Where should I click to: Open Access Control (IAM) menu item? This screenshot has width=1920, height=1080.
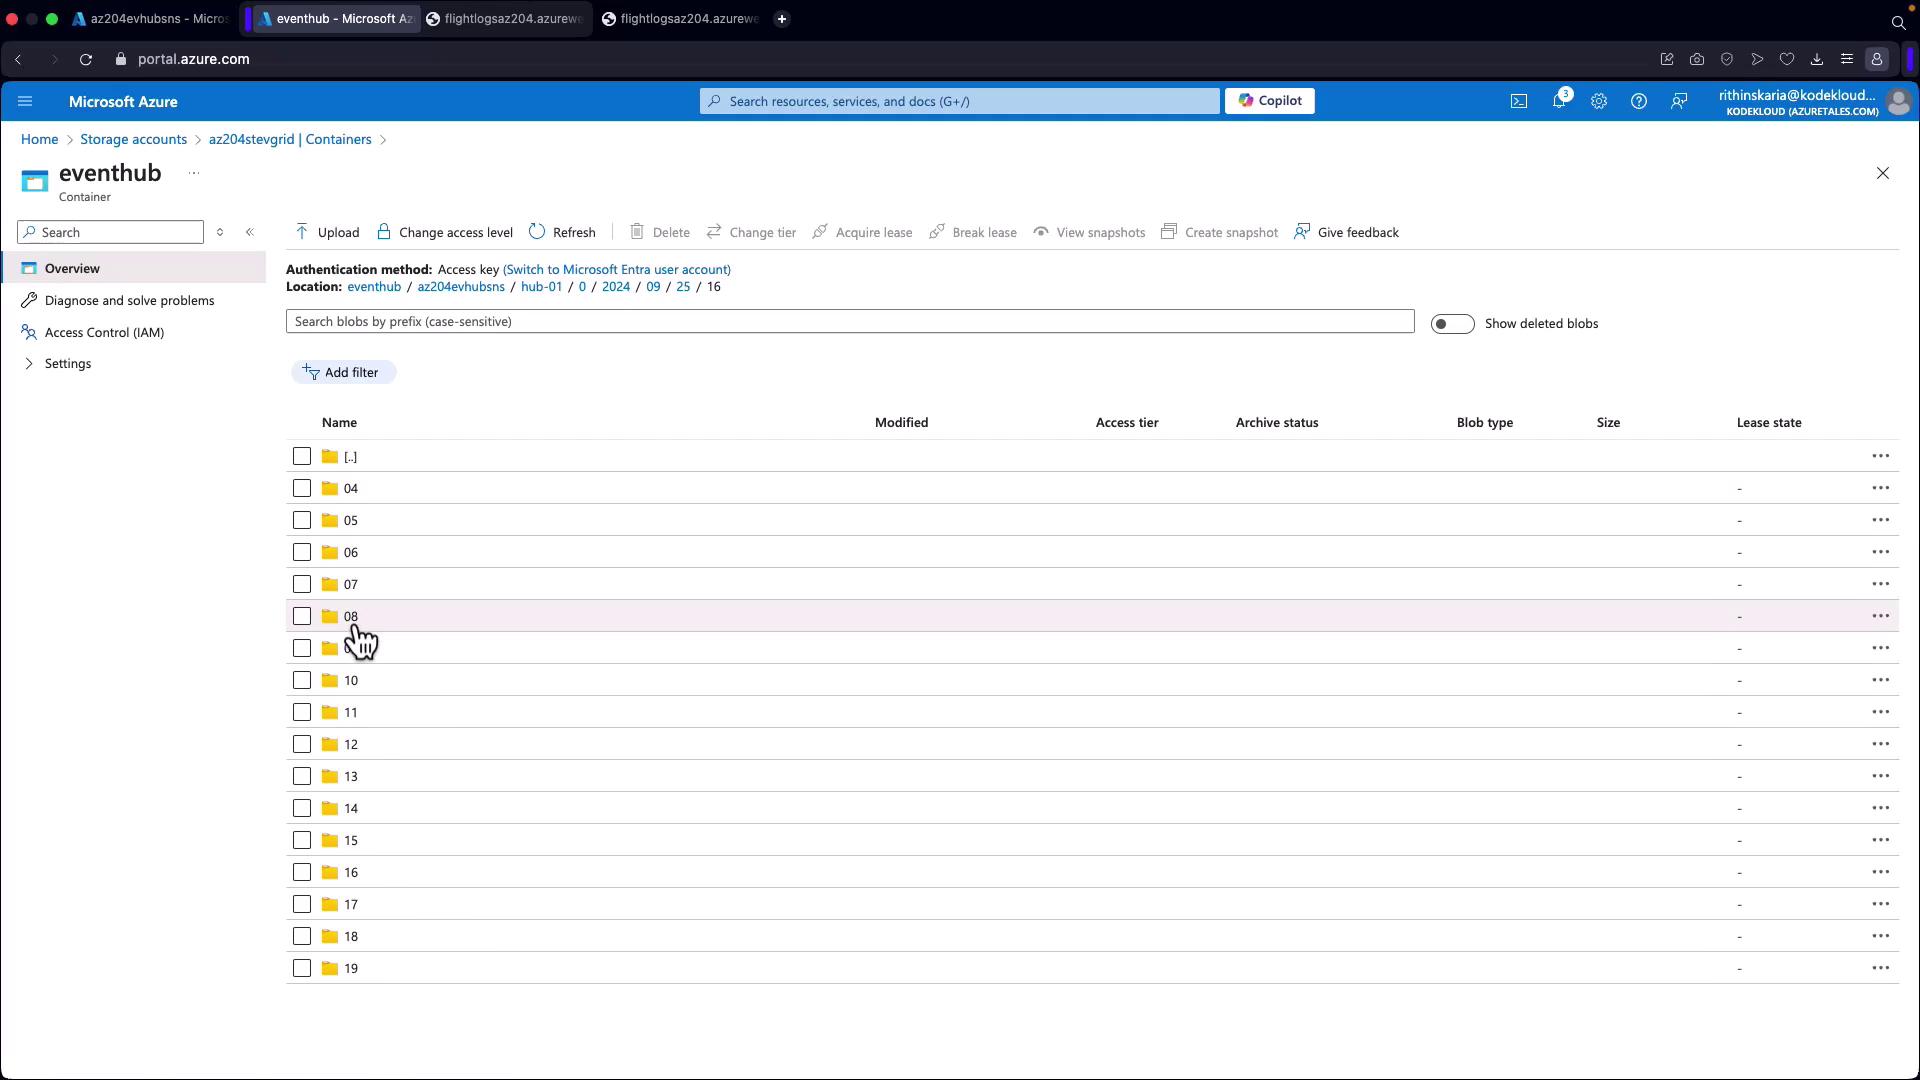click(104, 332)
